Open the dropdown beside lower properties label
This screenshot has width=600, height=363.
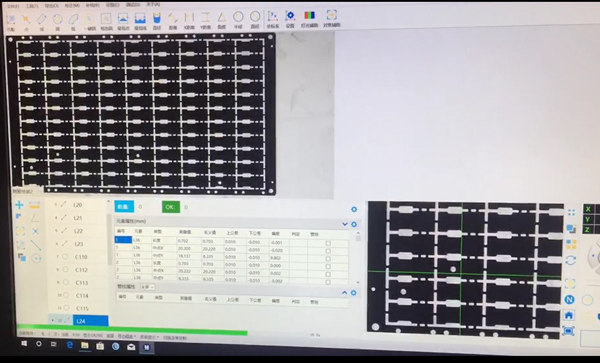pyautogui.click(x=147, y=287)
